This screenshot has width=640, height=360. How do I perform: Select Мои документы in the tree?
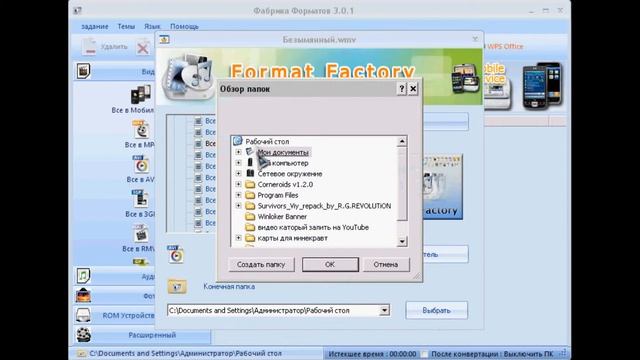click(x=283, y=152)
